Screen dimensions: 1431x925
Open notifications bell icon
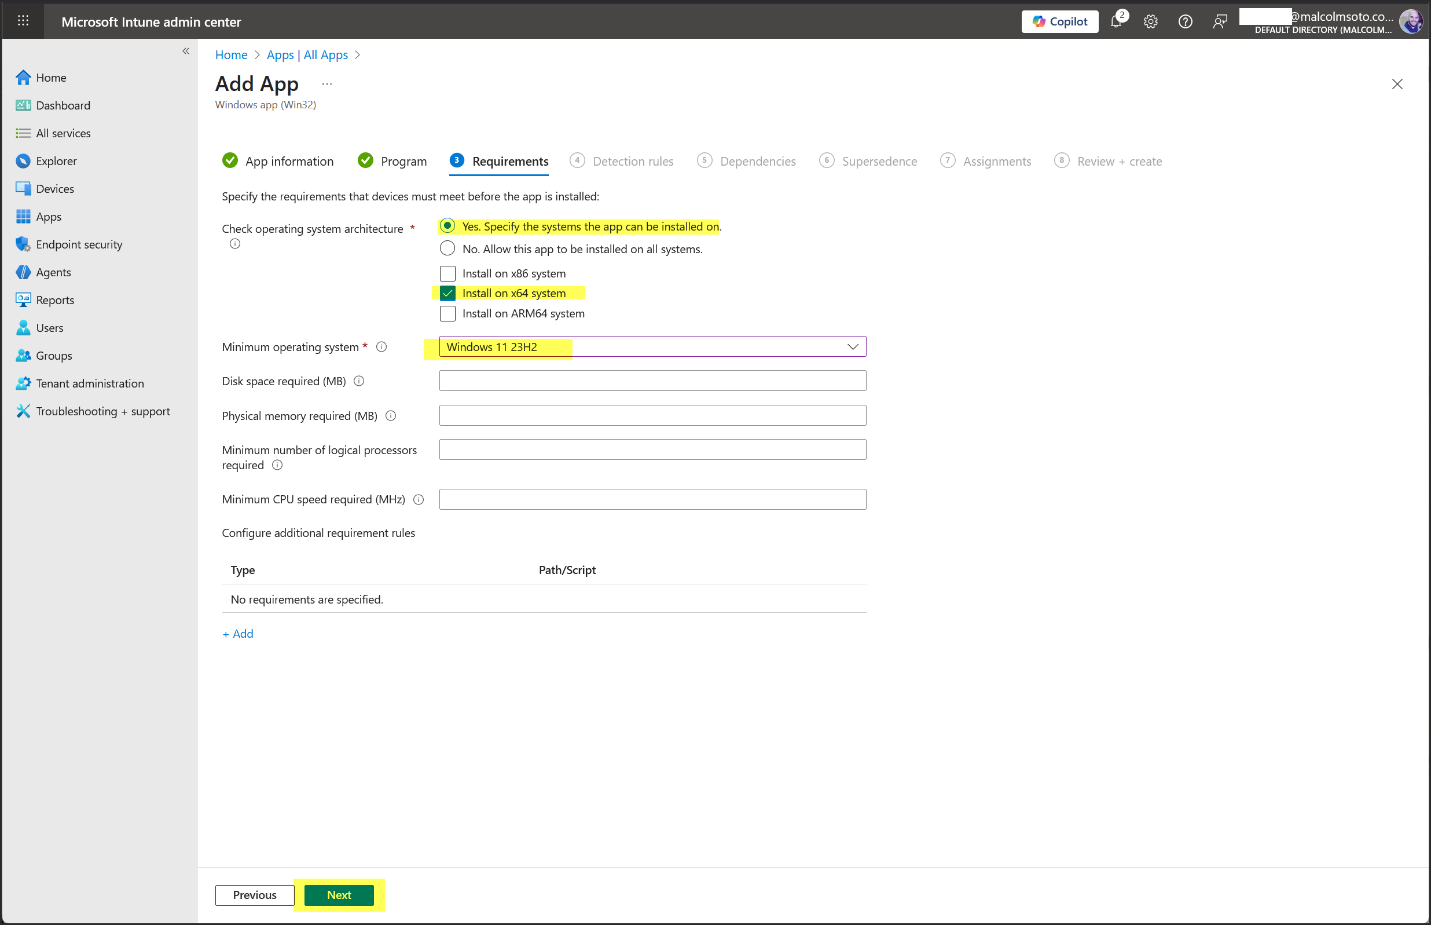point(1117,21)
